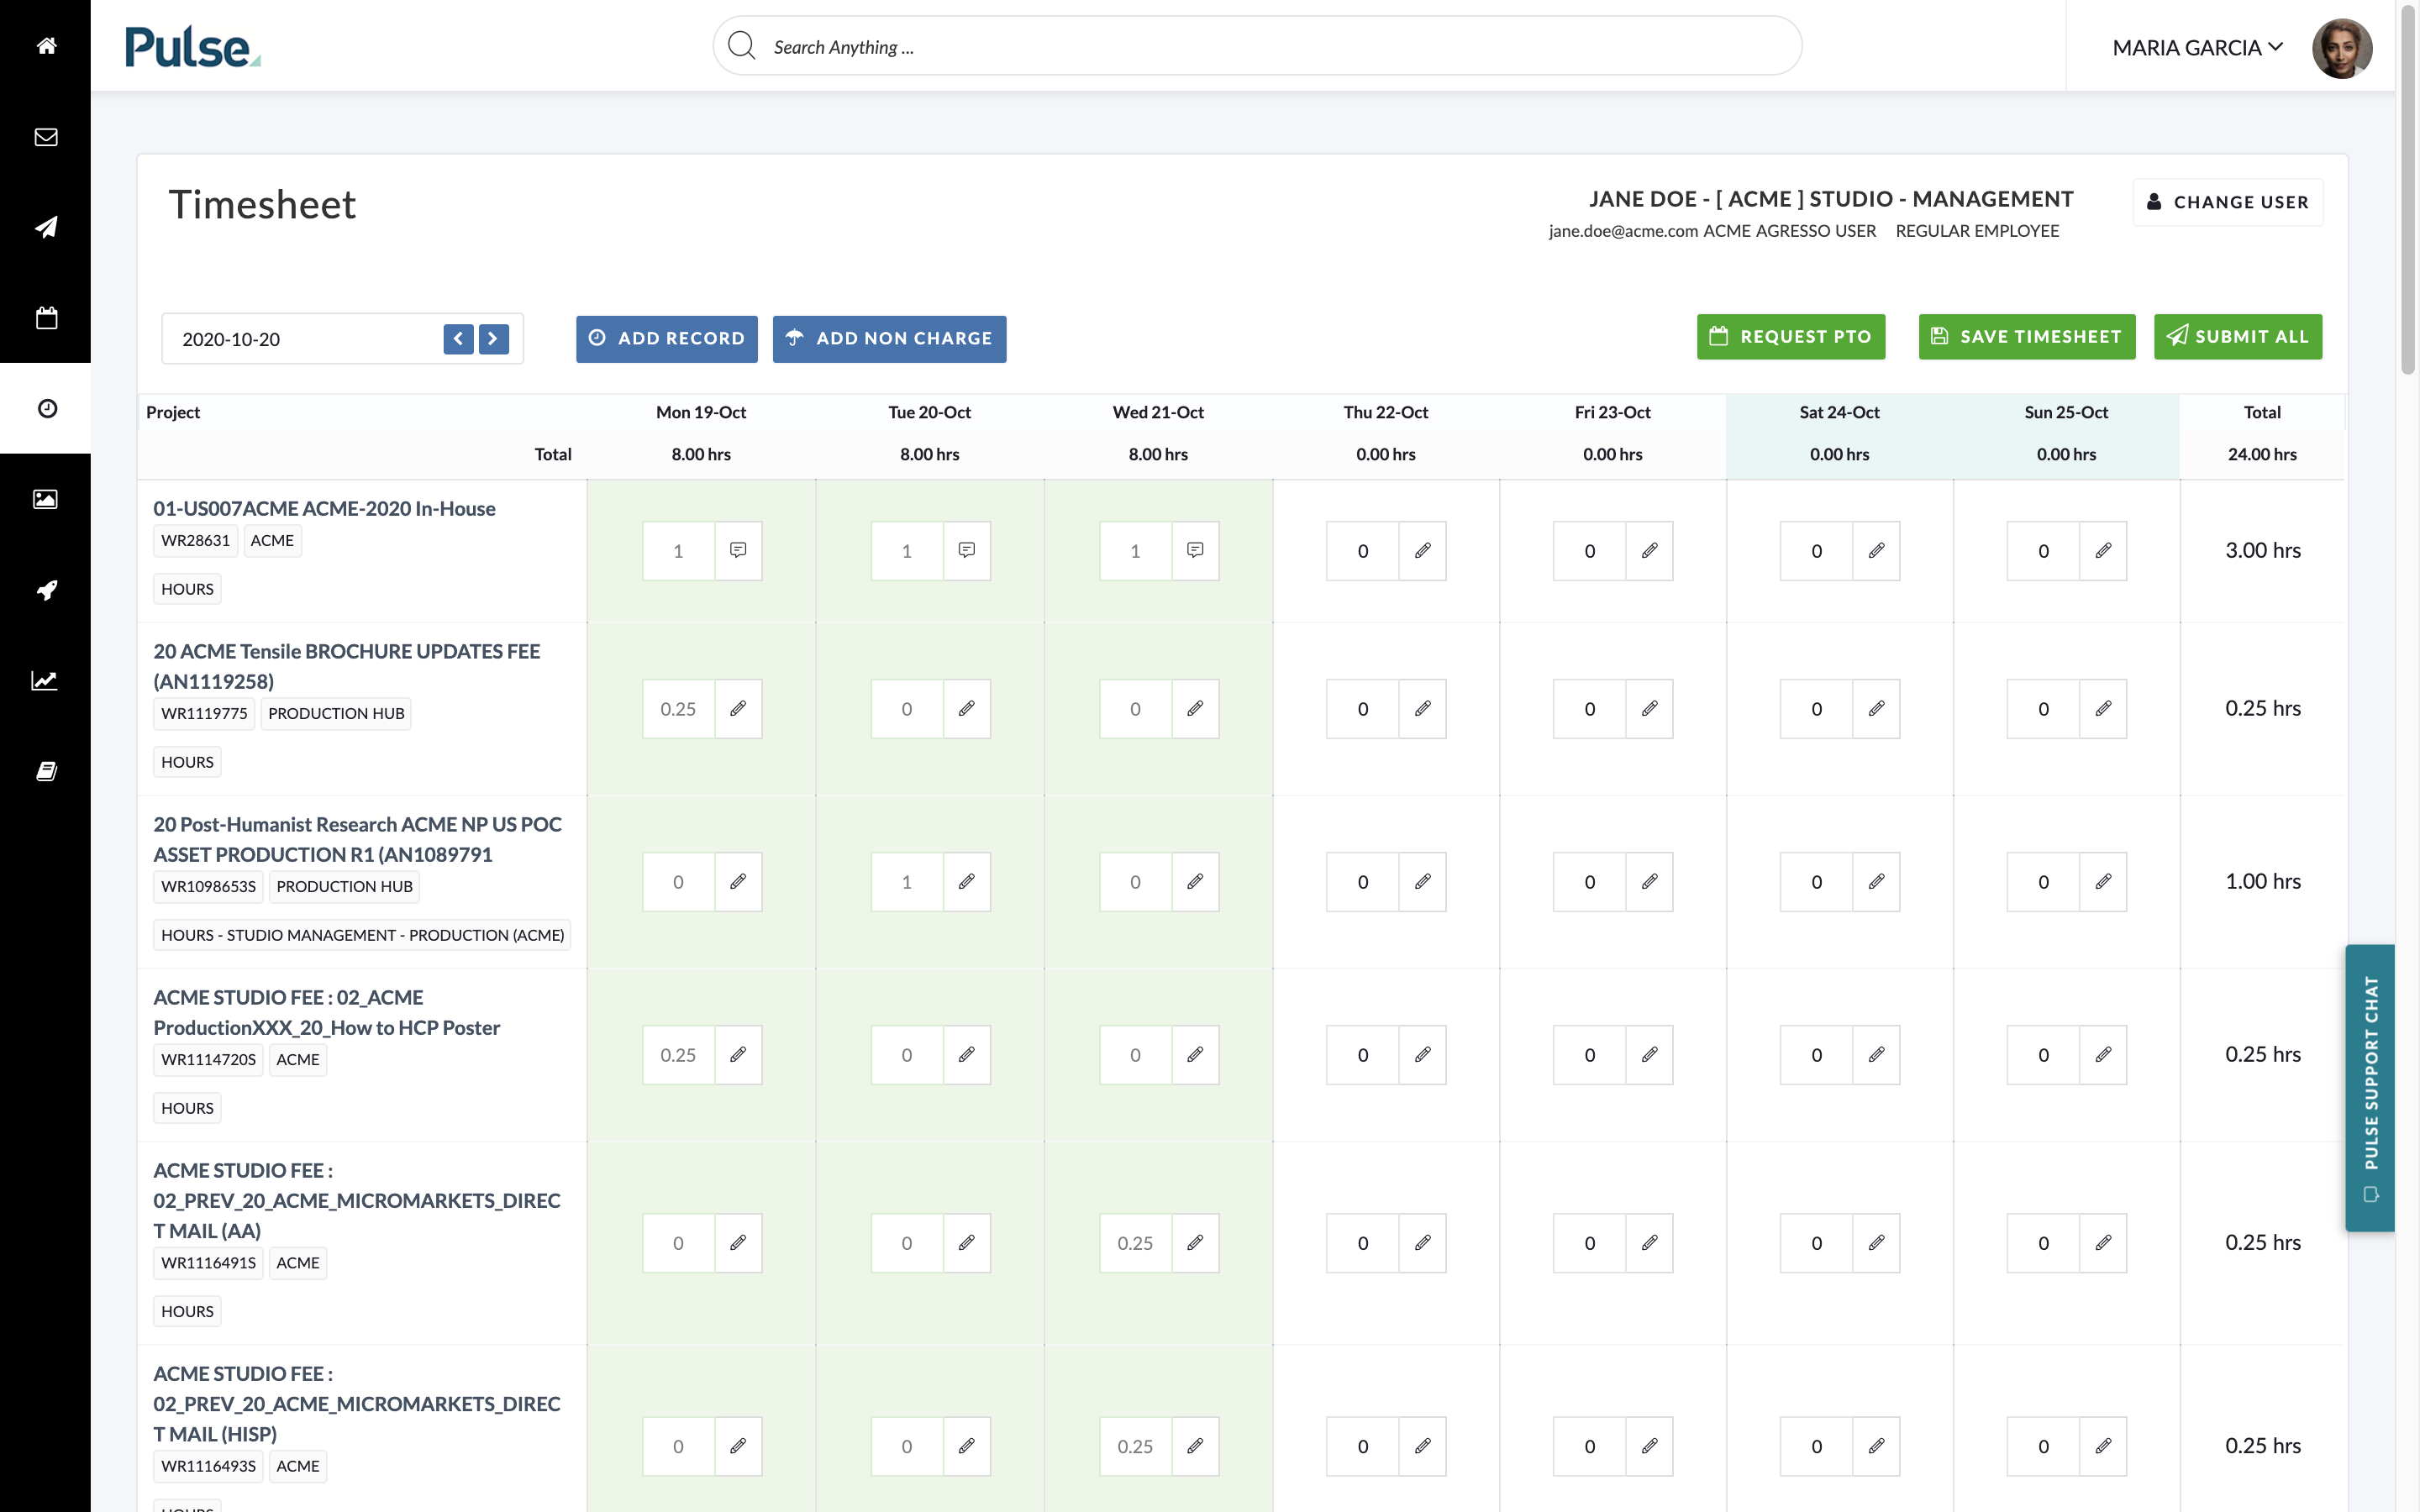2420x1512 pixels.
Task: Click the WR1116491S tag
Action: tap(208, 1262)
